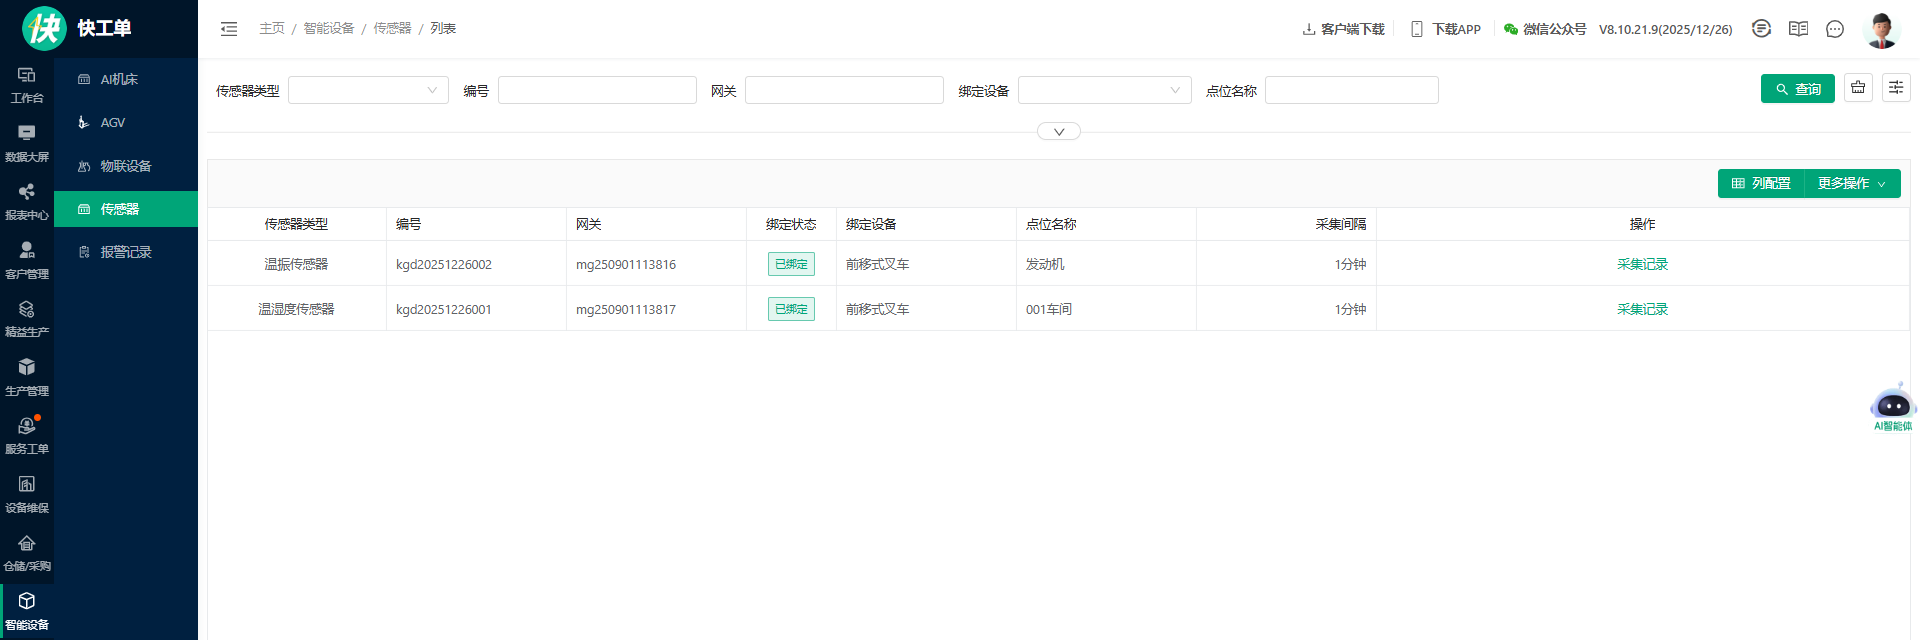Screen dimensions: 1920x640
Task: Select 物联设备 in the submenu
Action: 126,166
